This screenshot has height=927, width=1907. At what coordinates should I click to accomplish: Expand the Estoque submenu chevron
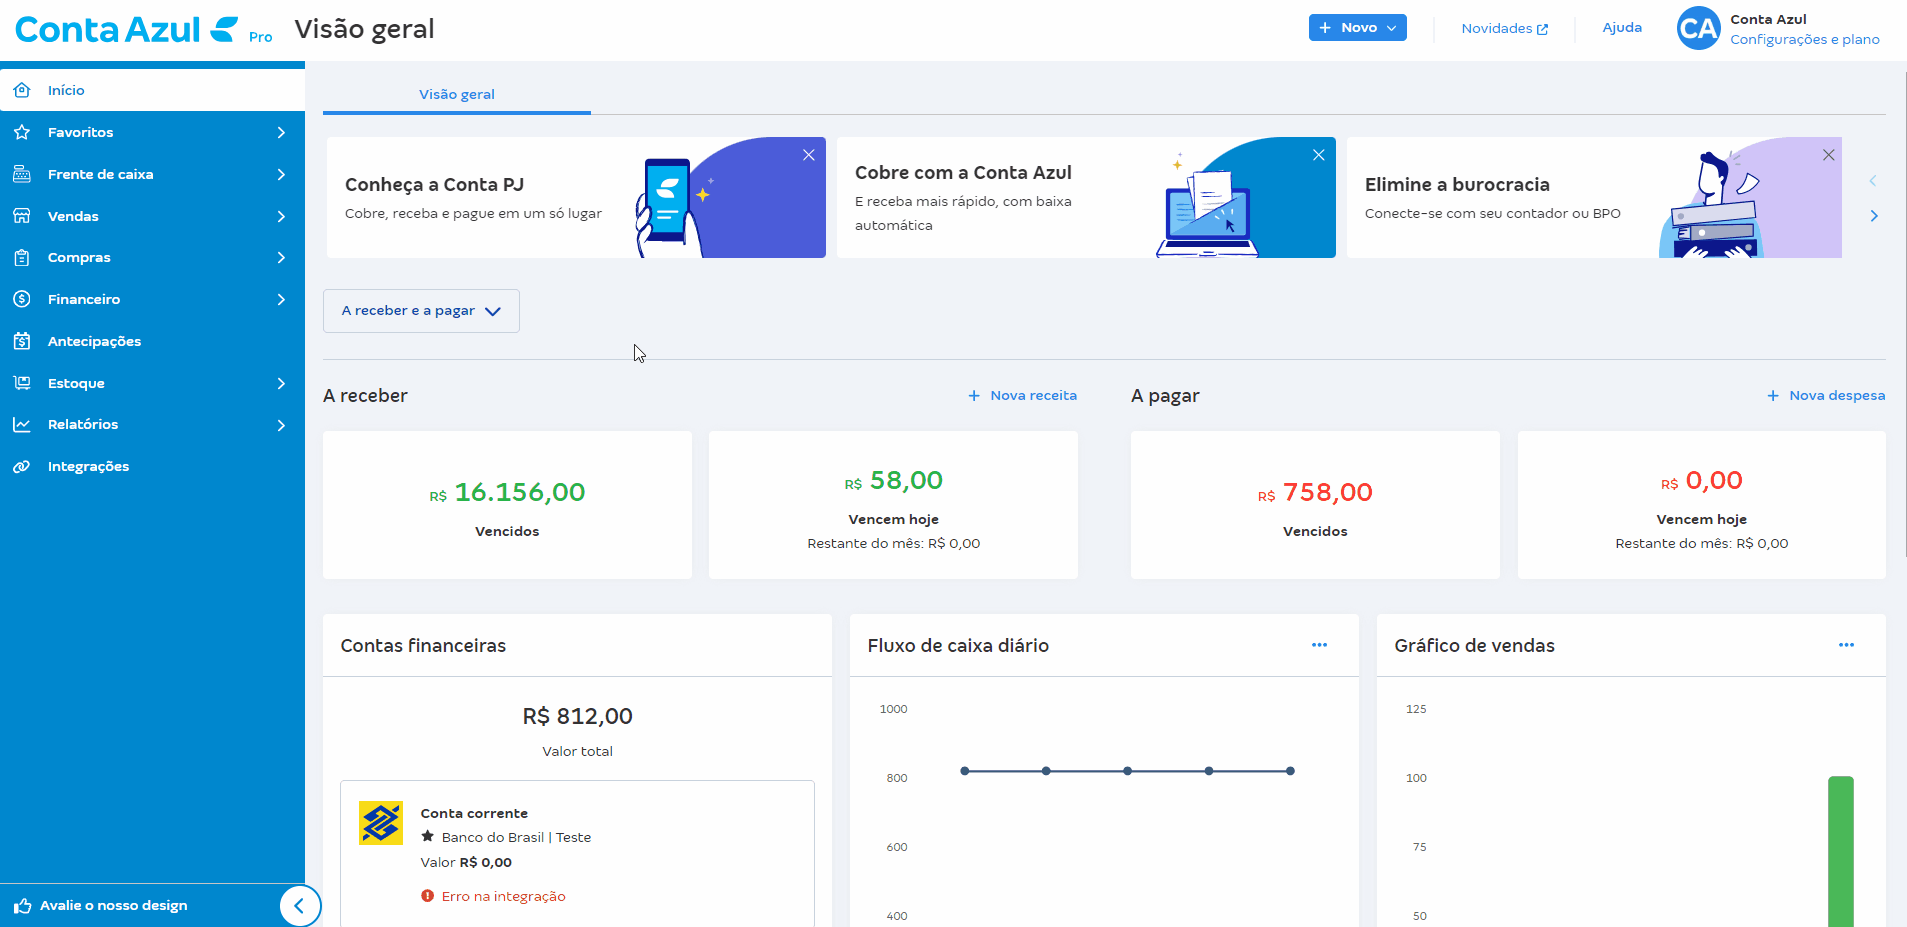pyautogui.click(x=281, y=383)
